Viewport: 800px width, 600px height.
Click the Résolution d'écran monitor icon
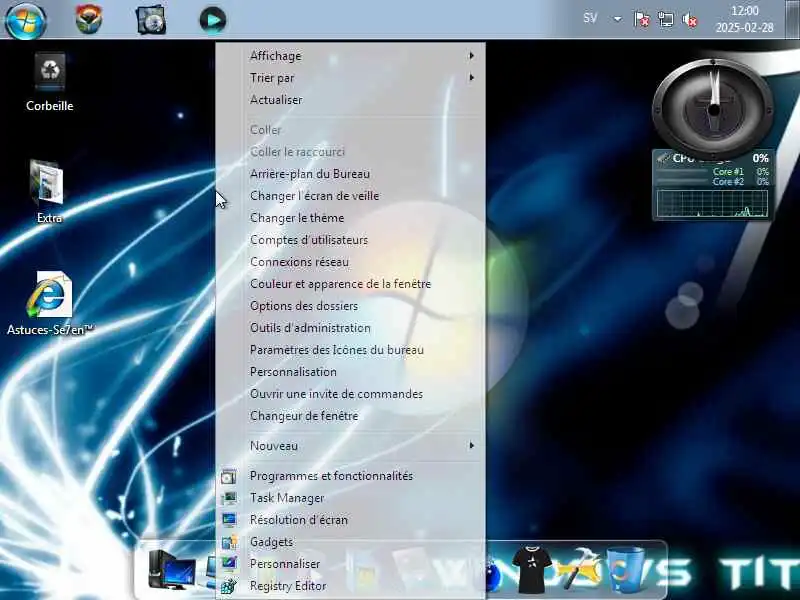point(229,520)
